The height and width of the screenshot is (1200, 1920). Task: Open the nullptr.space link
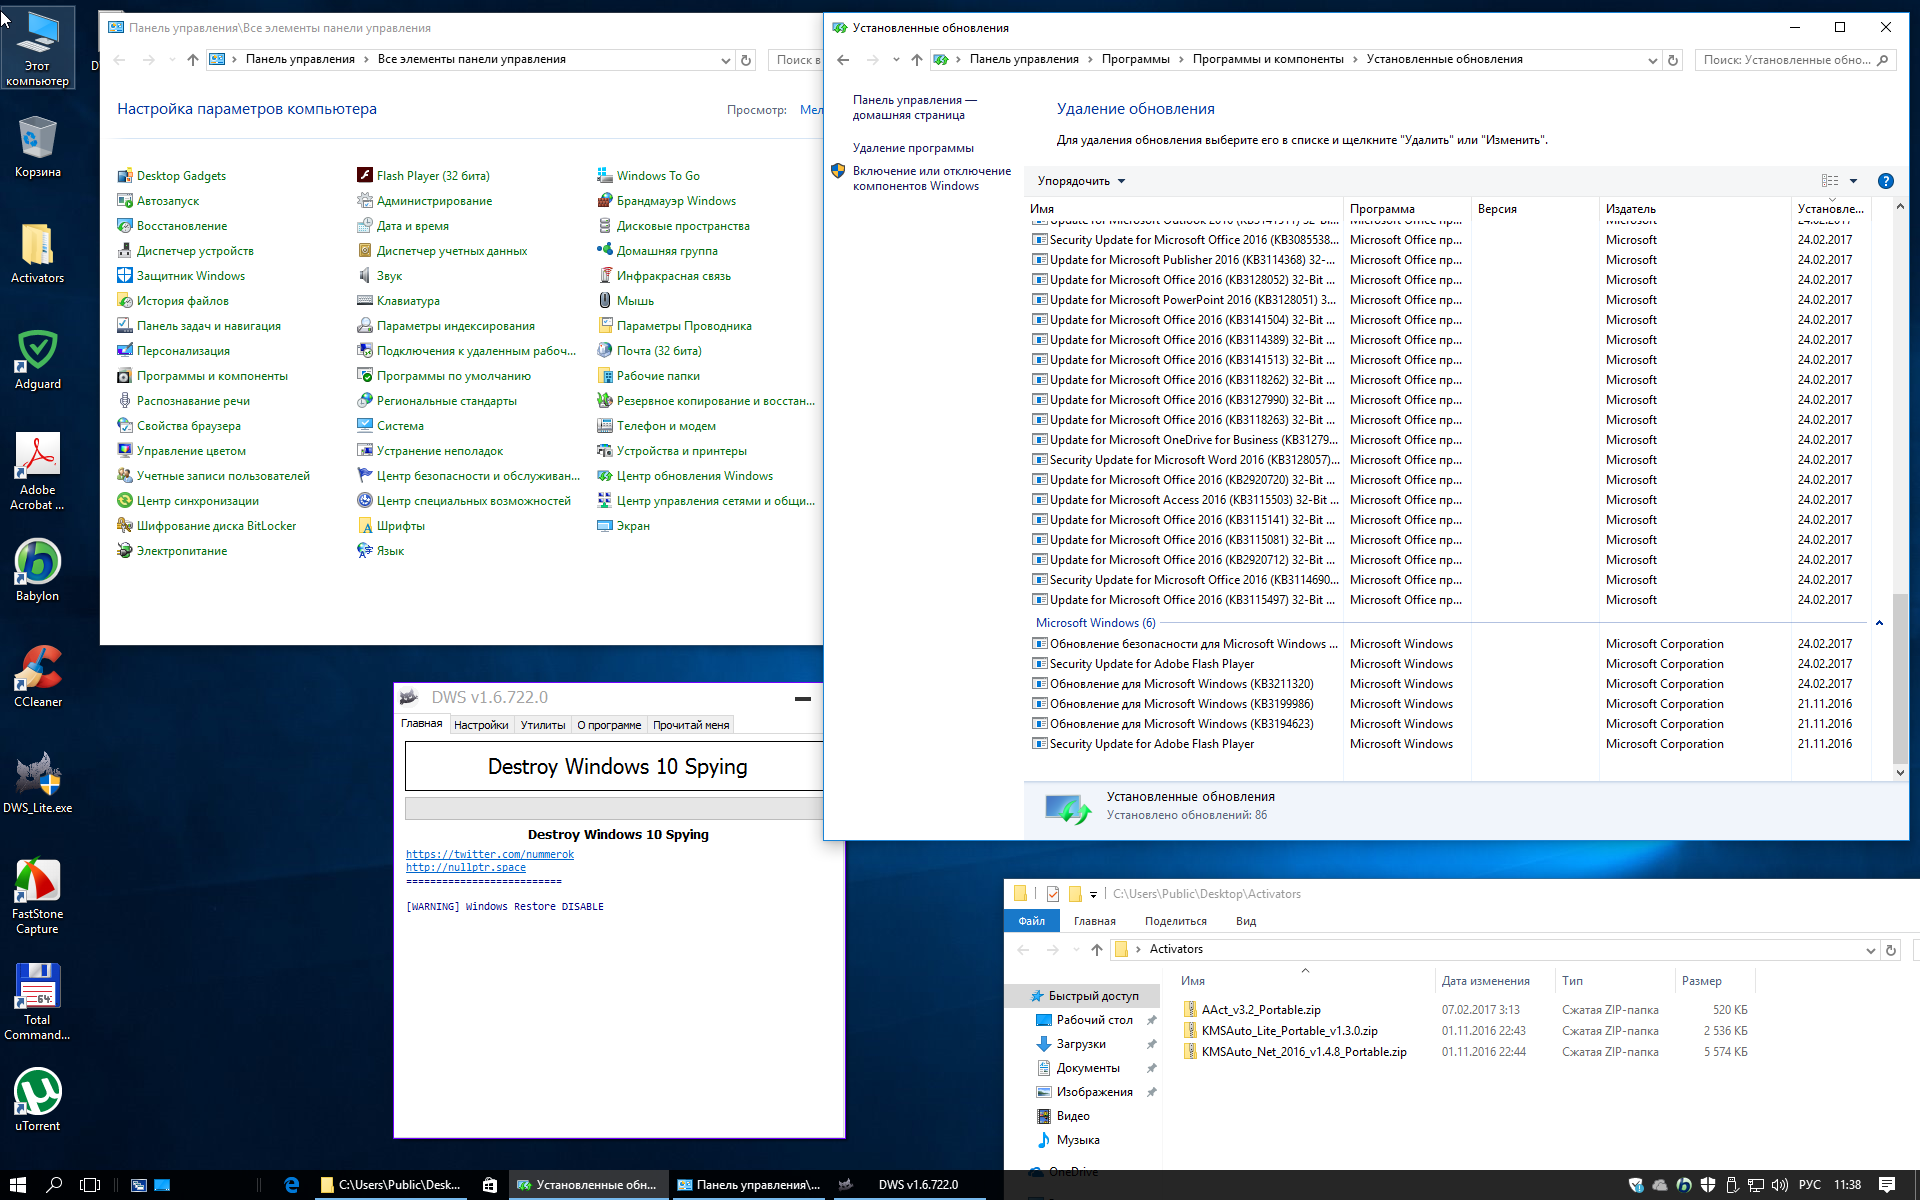click(x=466, y=867)
